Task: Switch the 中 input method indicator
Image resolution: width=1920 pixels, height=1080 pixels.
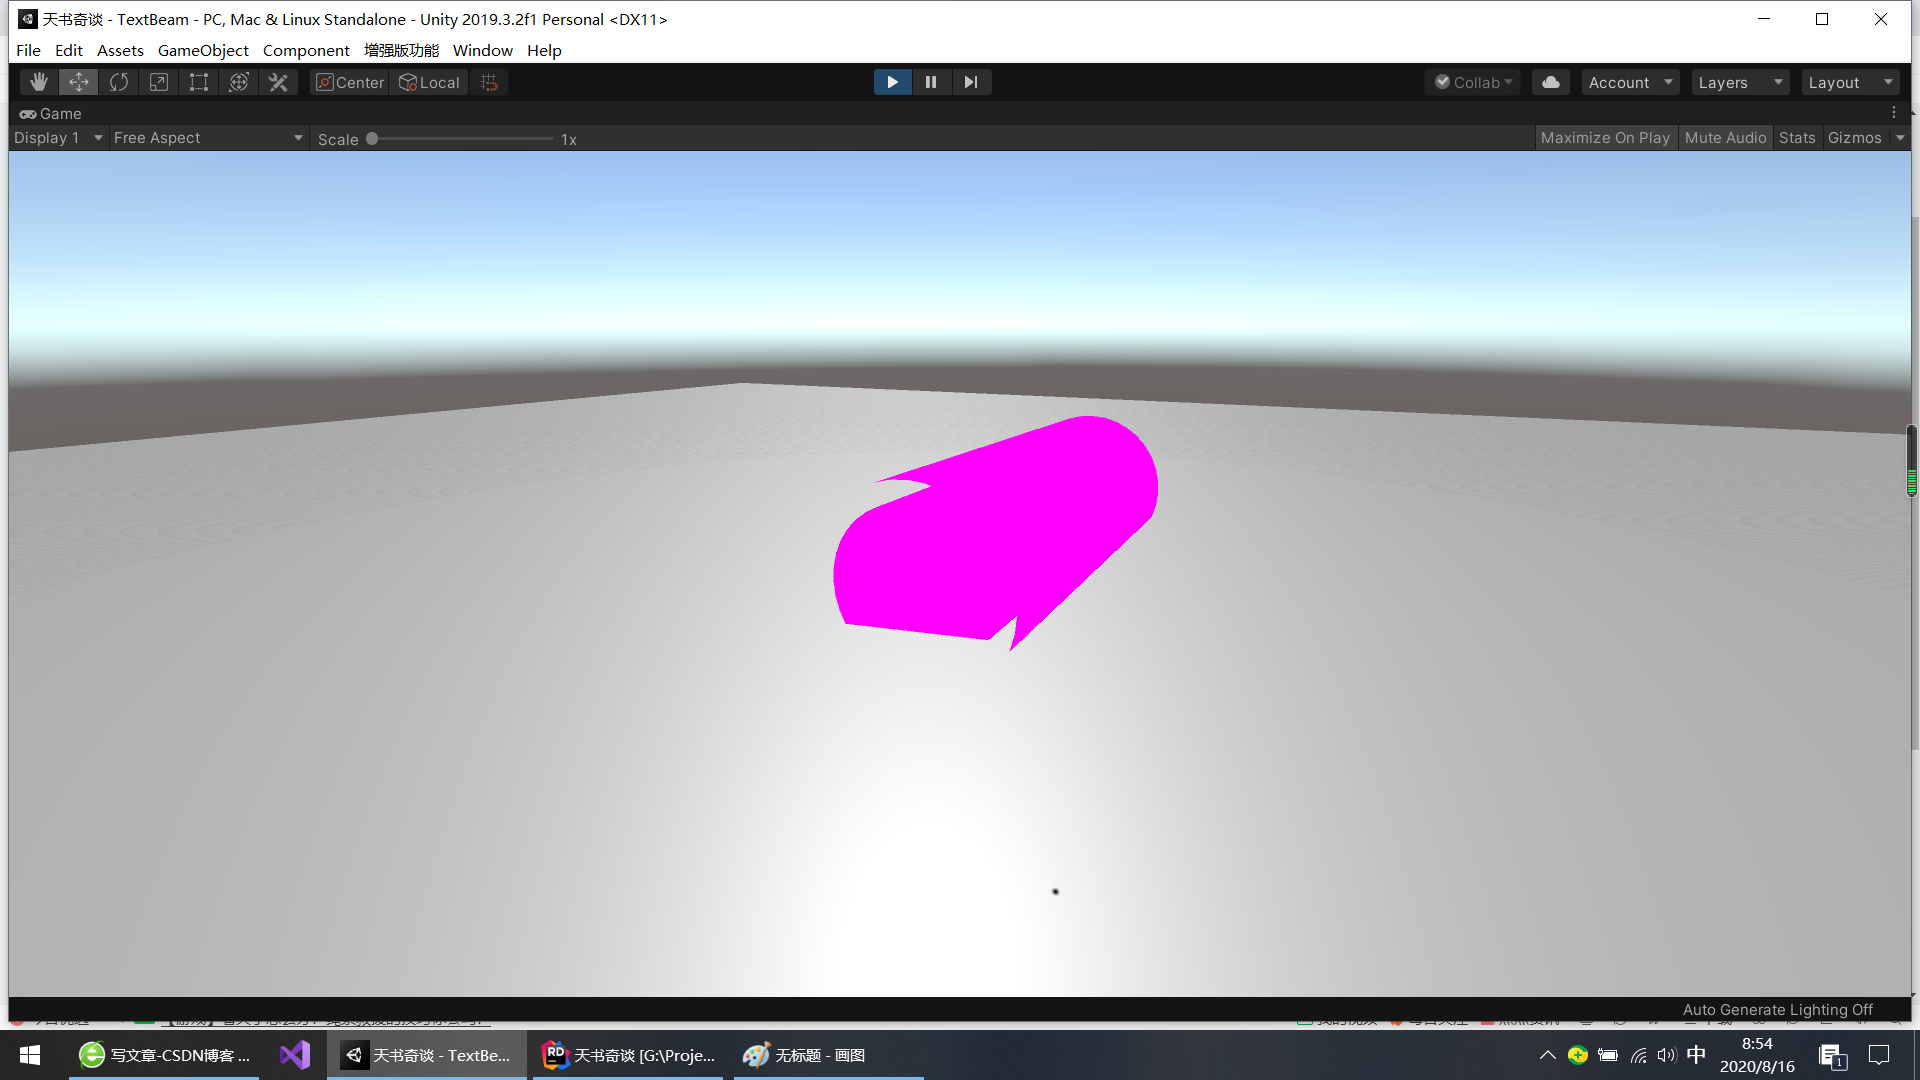Action: (x=1696, y=1055)
